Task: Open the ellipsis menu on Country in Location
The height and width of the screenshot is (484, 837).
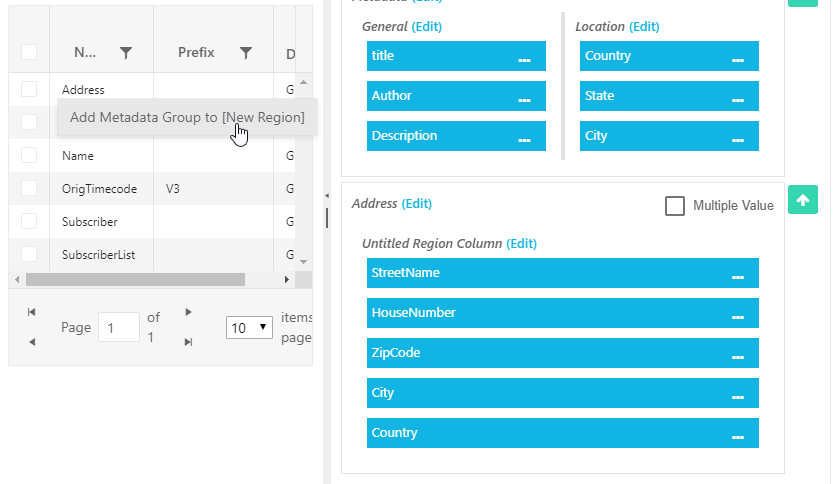Action: click(x=738, y=57)
